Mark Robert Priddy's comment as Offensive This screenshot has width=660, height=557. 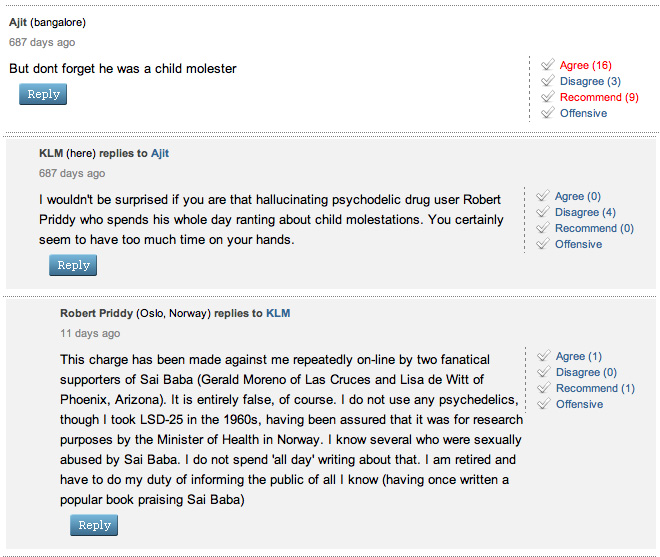(x=579, y=404)
